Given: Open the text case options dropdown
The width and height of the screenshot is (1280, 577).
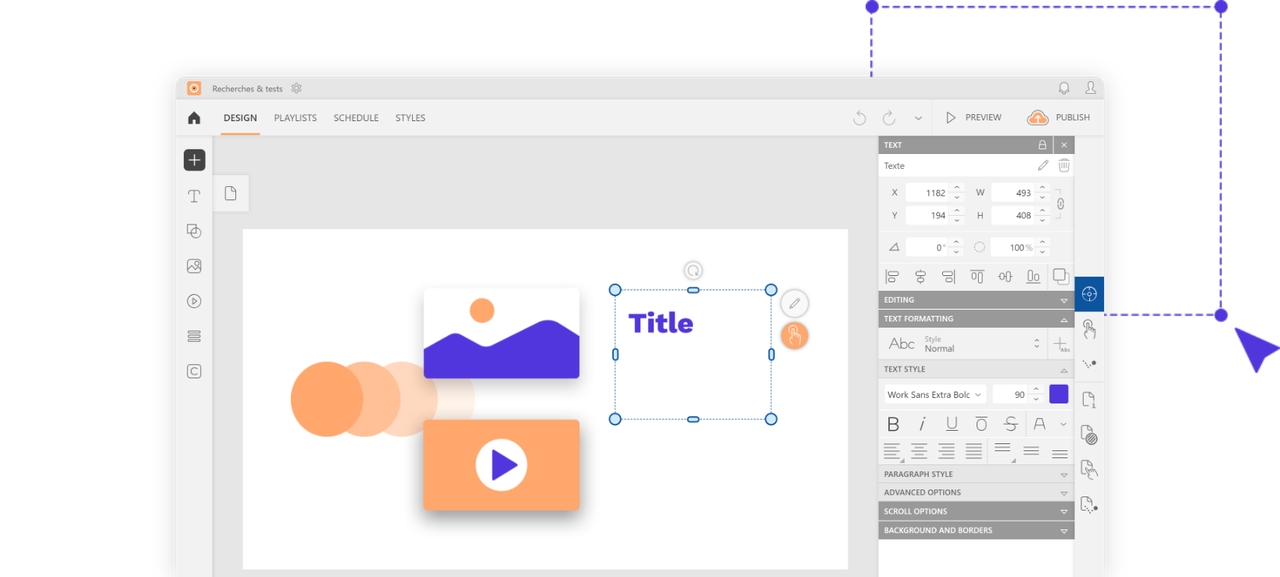Looking at the screenshot, I should click(x=1063, y=424).
